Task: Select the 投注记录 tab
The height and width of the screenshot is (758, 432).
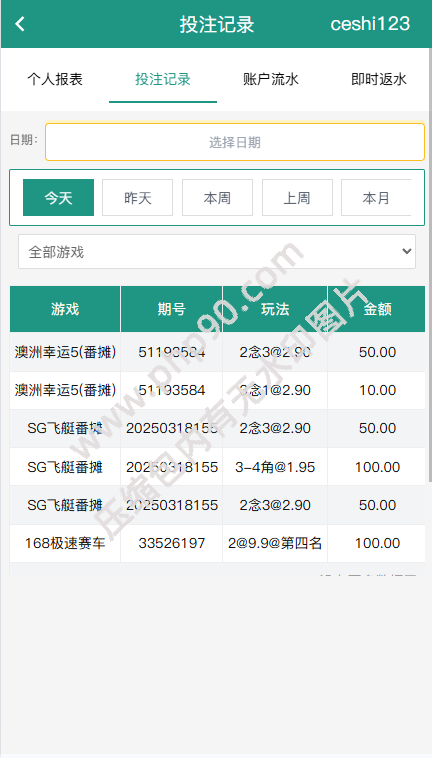Action: 163,79
